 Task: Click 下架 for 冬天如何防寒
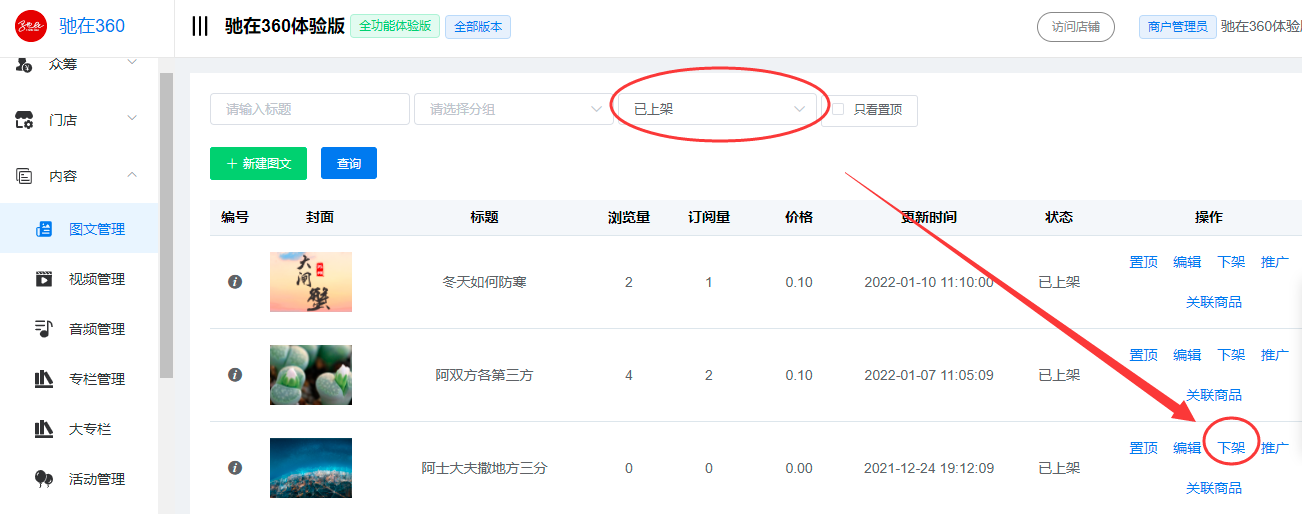tap(1231, 262)
